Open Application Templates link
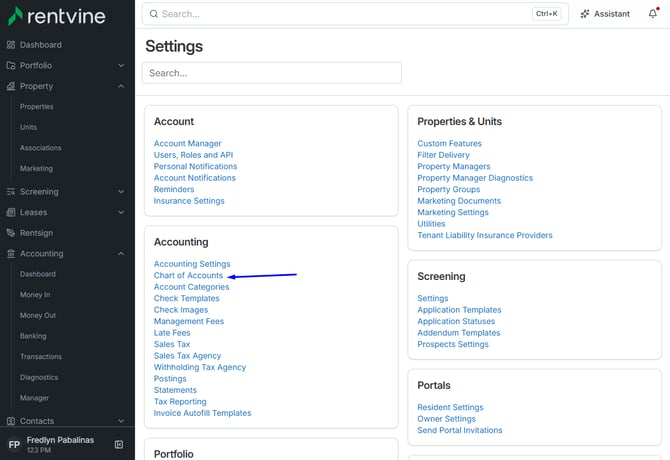The width and height of the screenshot is (670, 460). [459, 310]
